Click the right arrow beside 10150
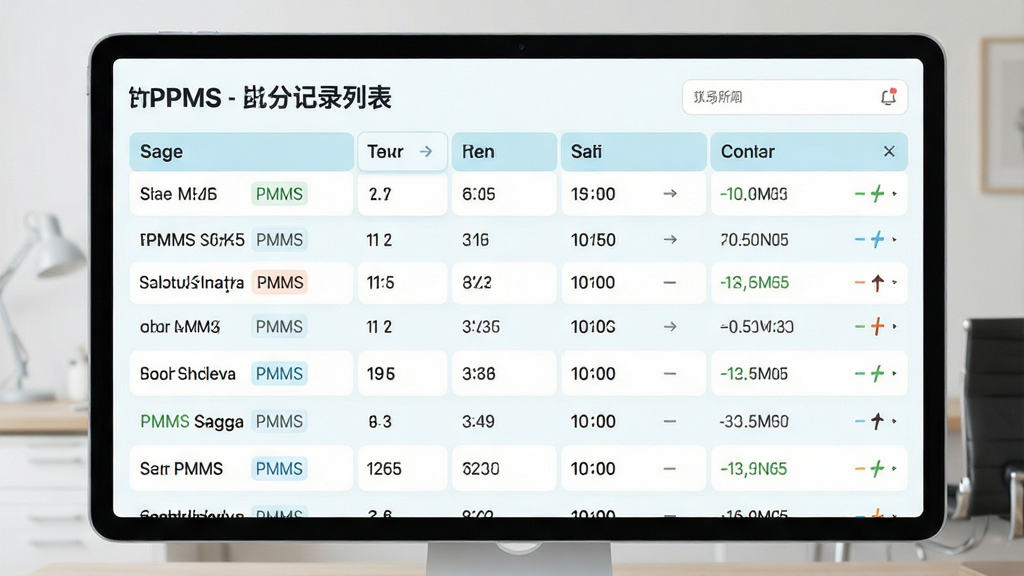The image size is (1024, 576). (670, 240)
